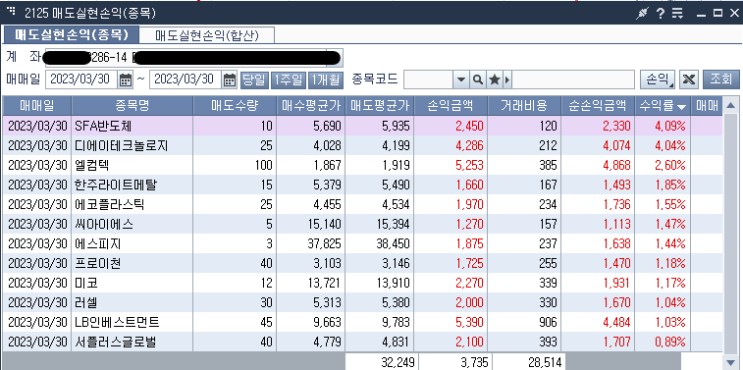Screen dimensions: 743x370
Task: Click the 매매일 column header
Action: pyautogui.click(x=37, y=106)
